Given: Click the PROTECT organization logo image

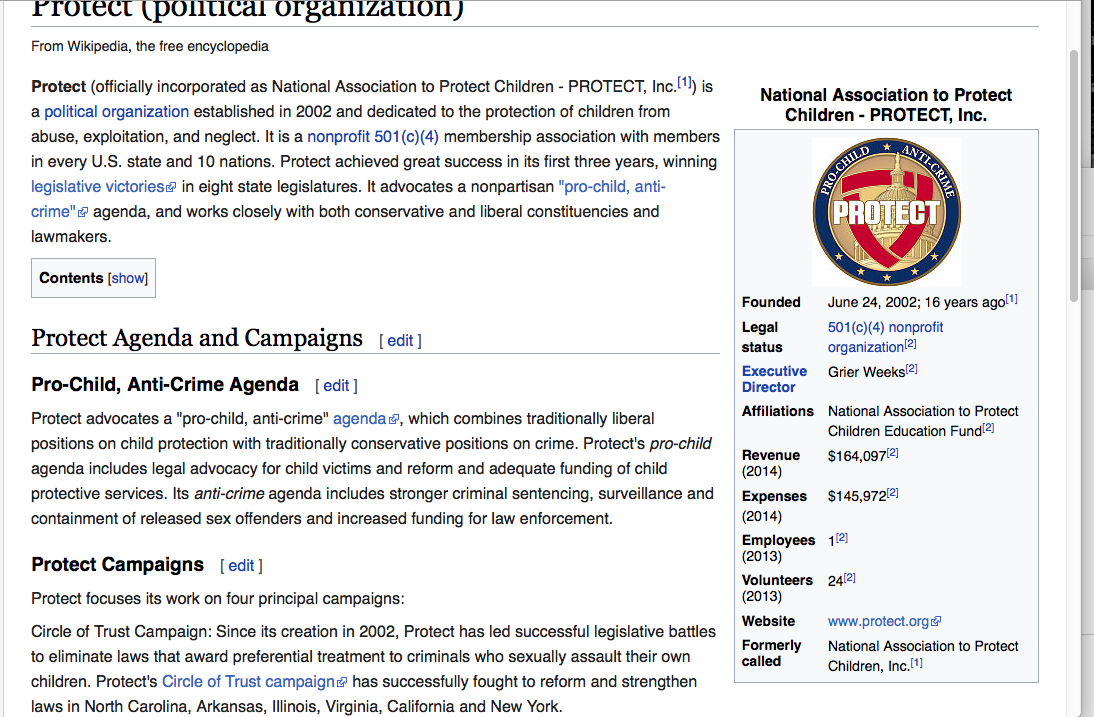Looking at the screenshot, I should [886, 211].
